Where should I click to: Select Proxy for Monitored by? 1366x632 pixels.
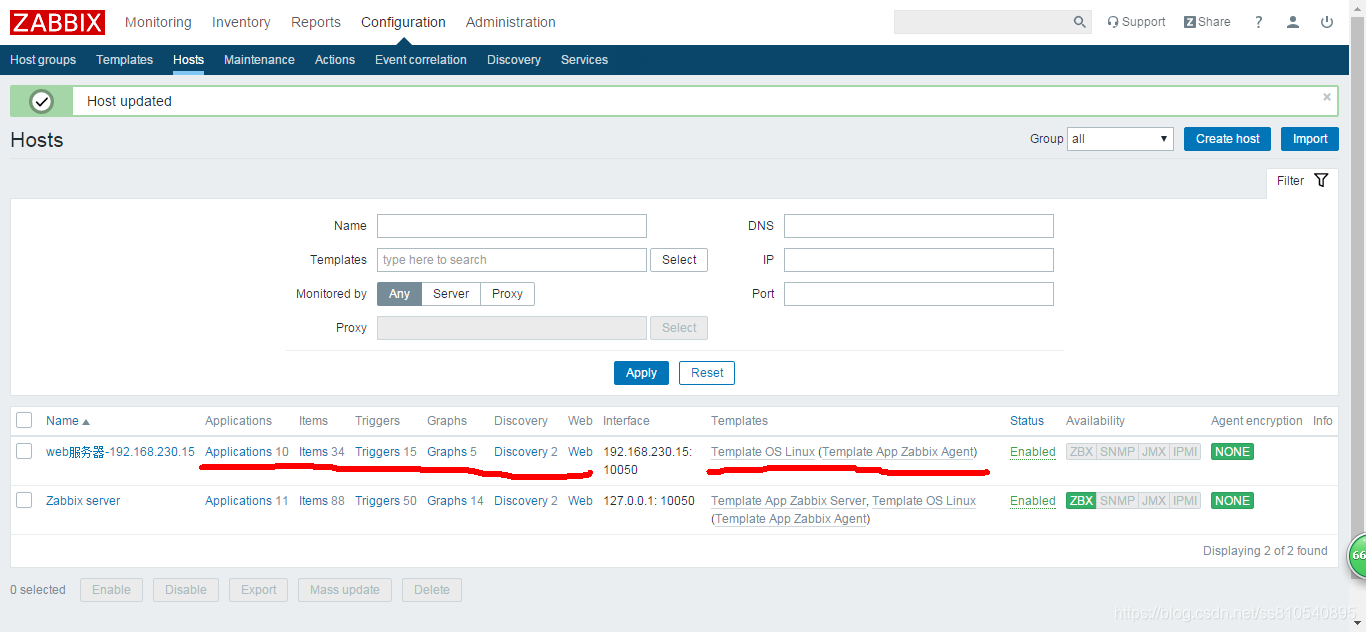point(507,294)
